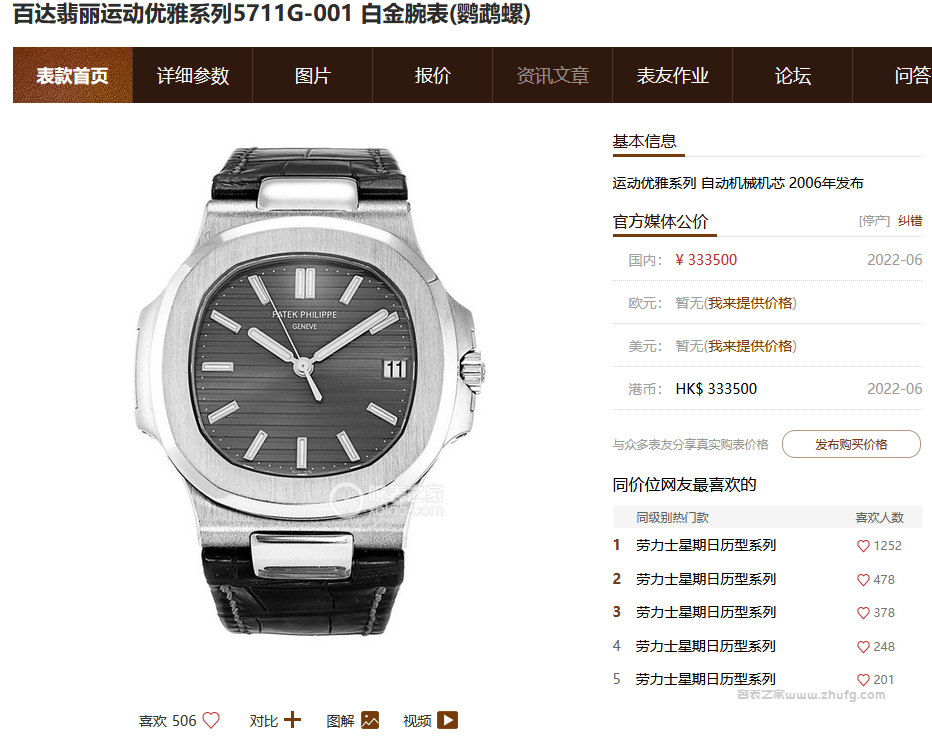Click the heart icon next to 201
932x749 pixels.
[863, 679]
